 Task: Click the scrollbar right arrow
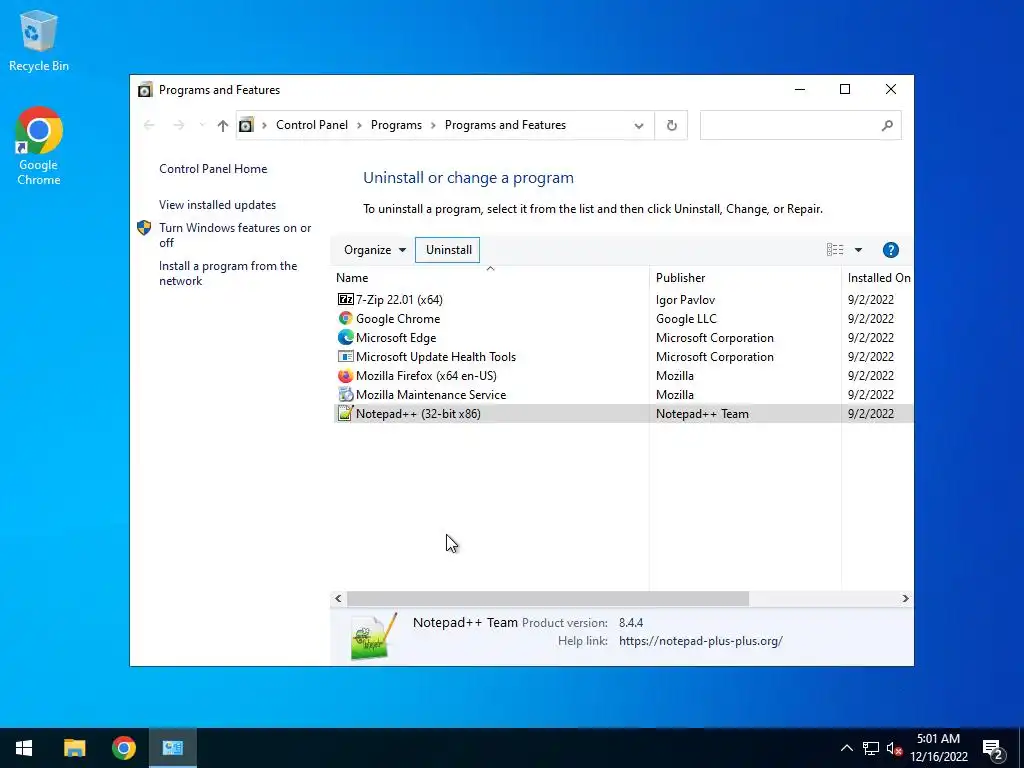tap(905, 598)
